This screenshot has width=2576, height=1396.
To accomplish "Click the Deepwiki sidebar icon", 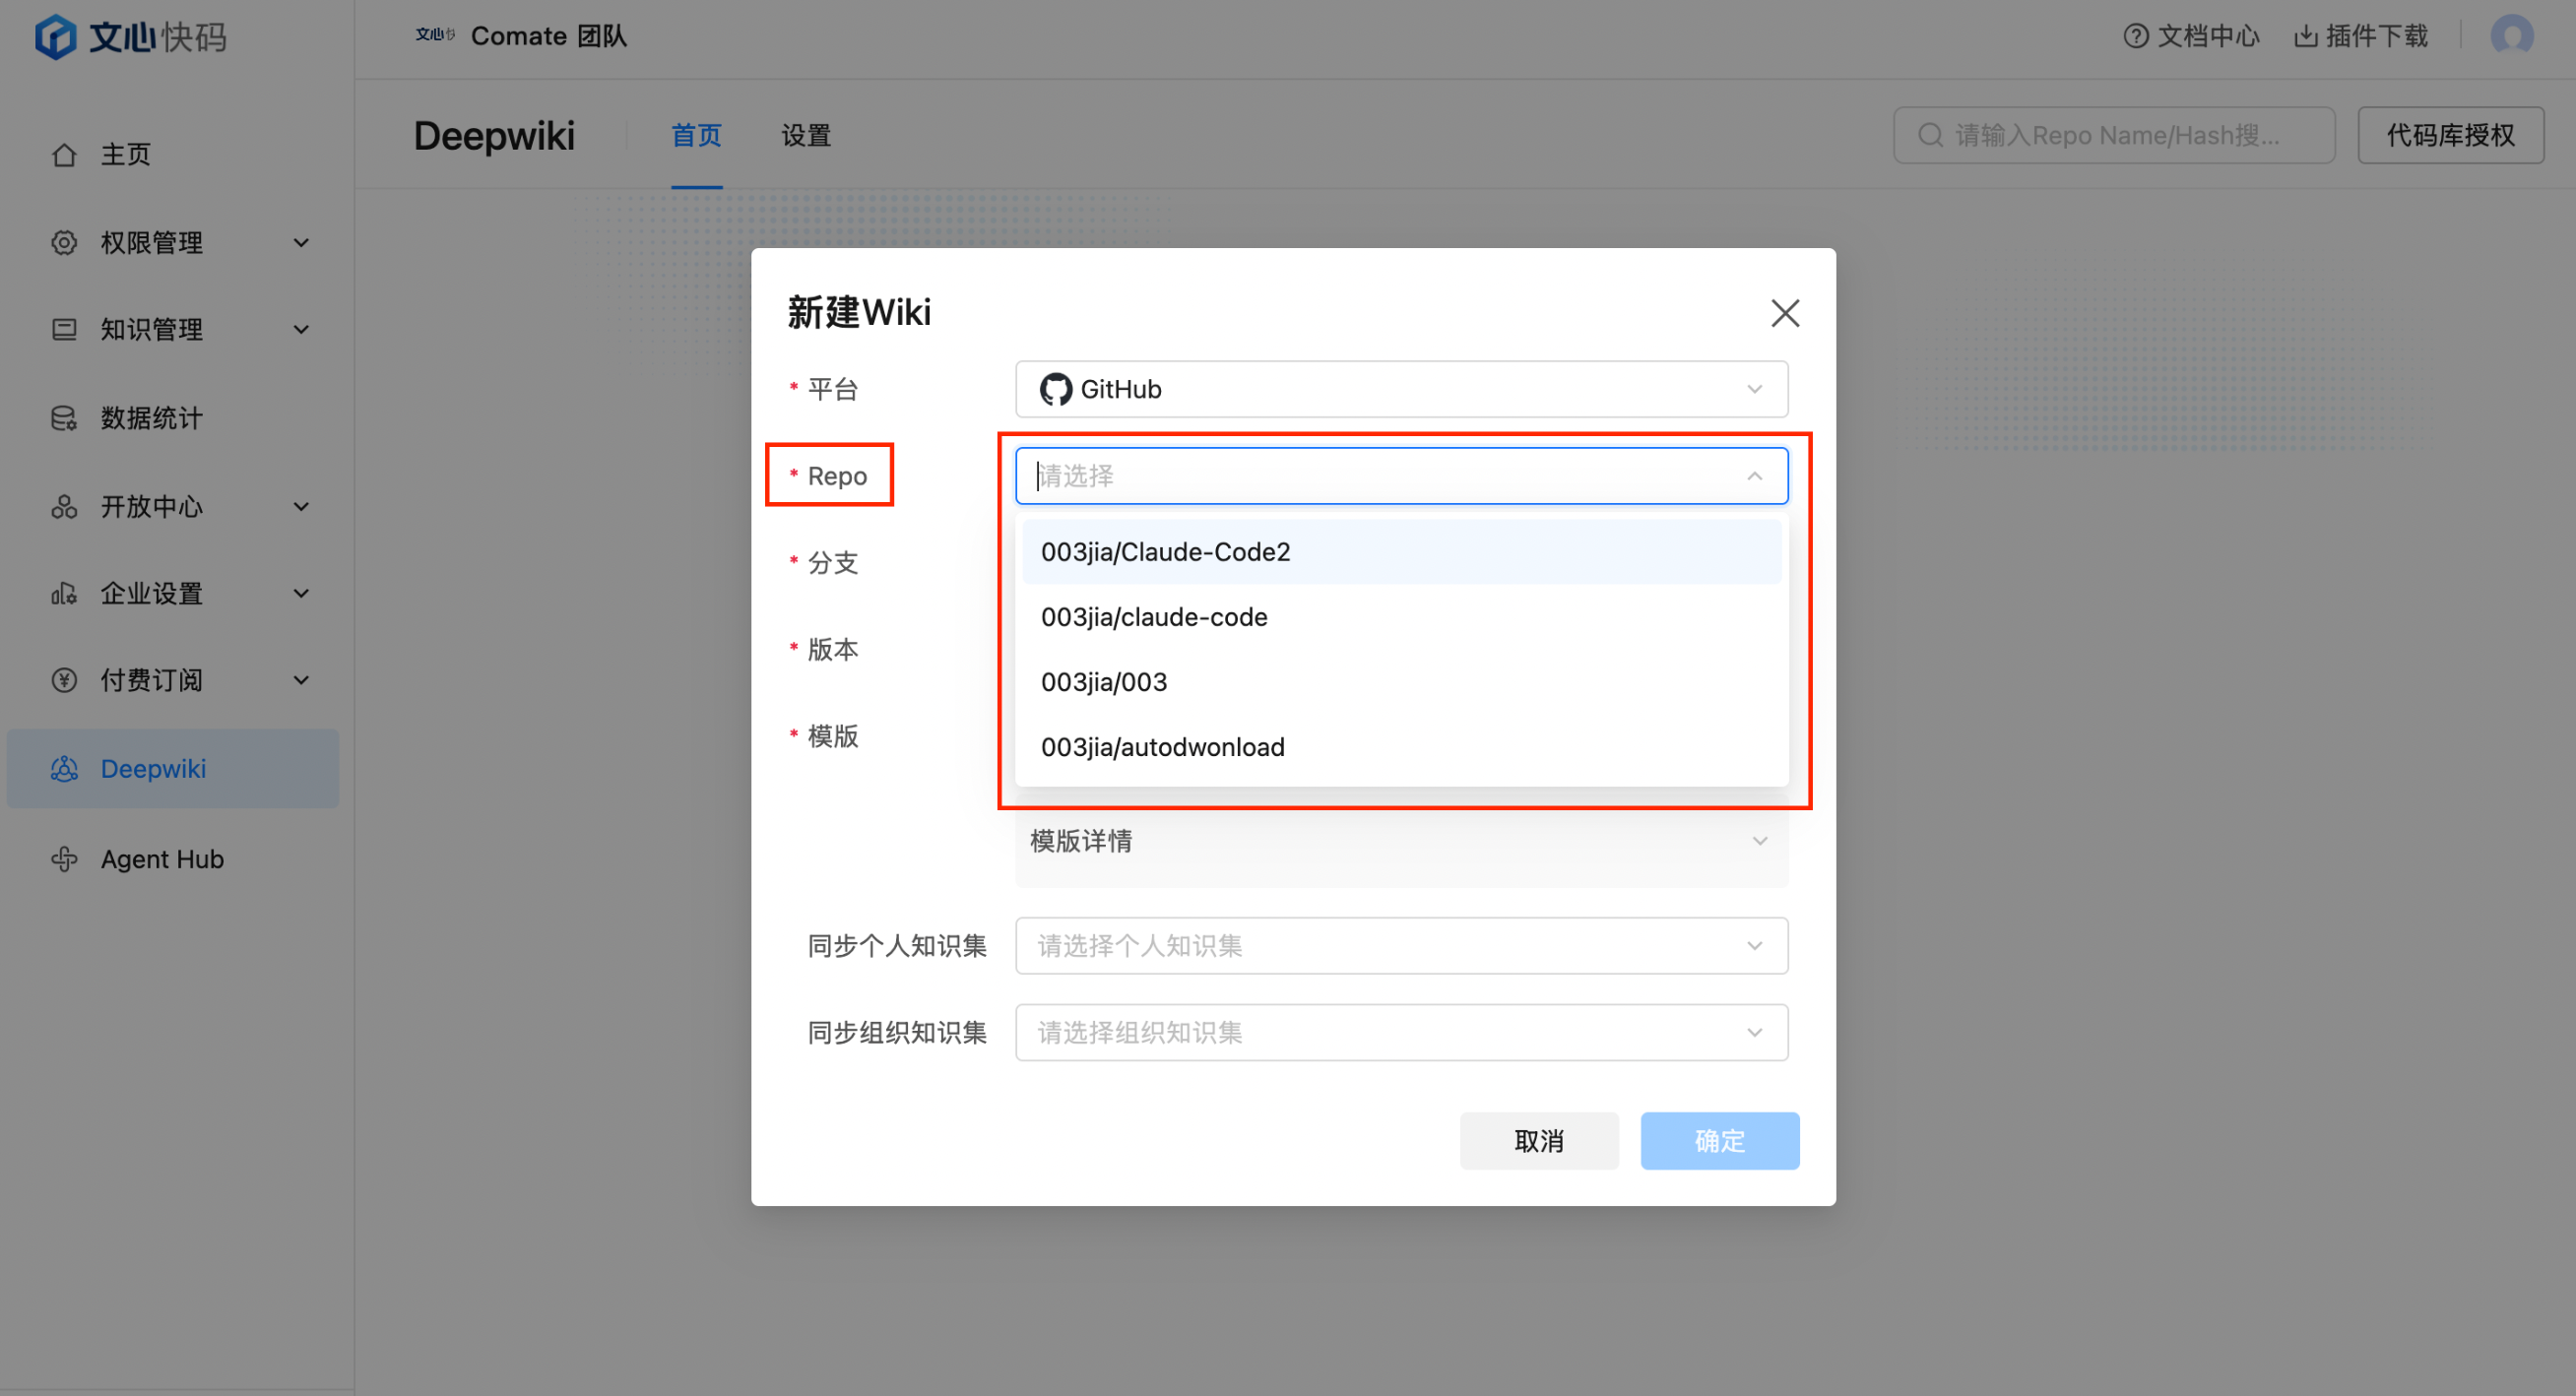I will tap(64, 769).
